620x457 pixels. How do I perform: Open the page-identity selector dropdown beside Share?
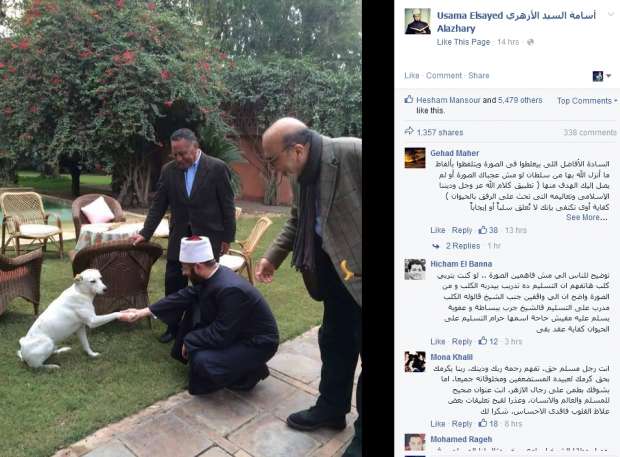(x=601, y=76)
